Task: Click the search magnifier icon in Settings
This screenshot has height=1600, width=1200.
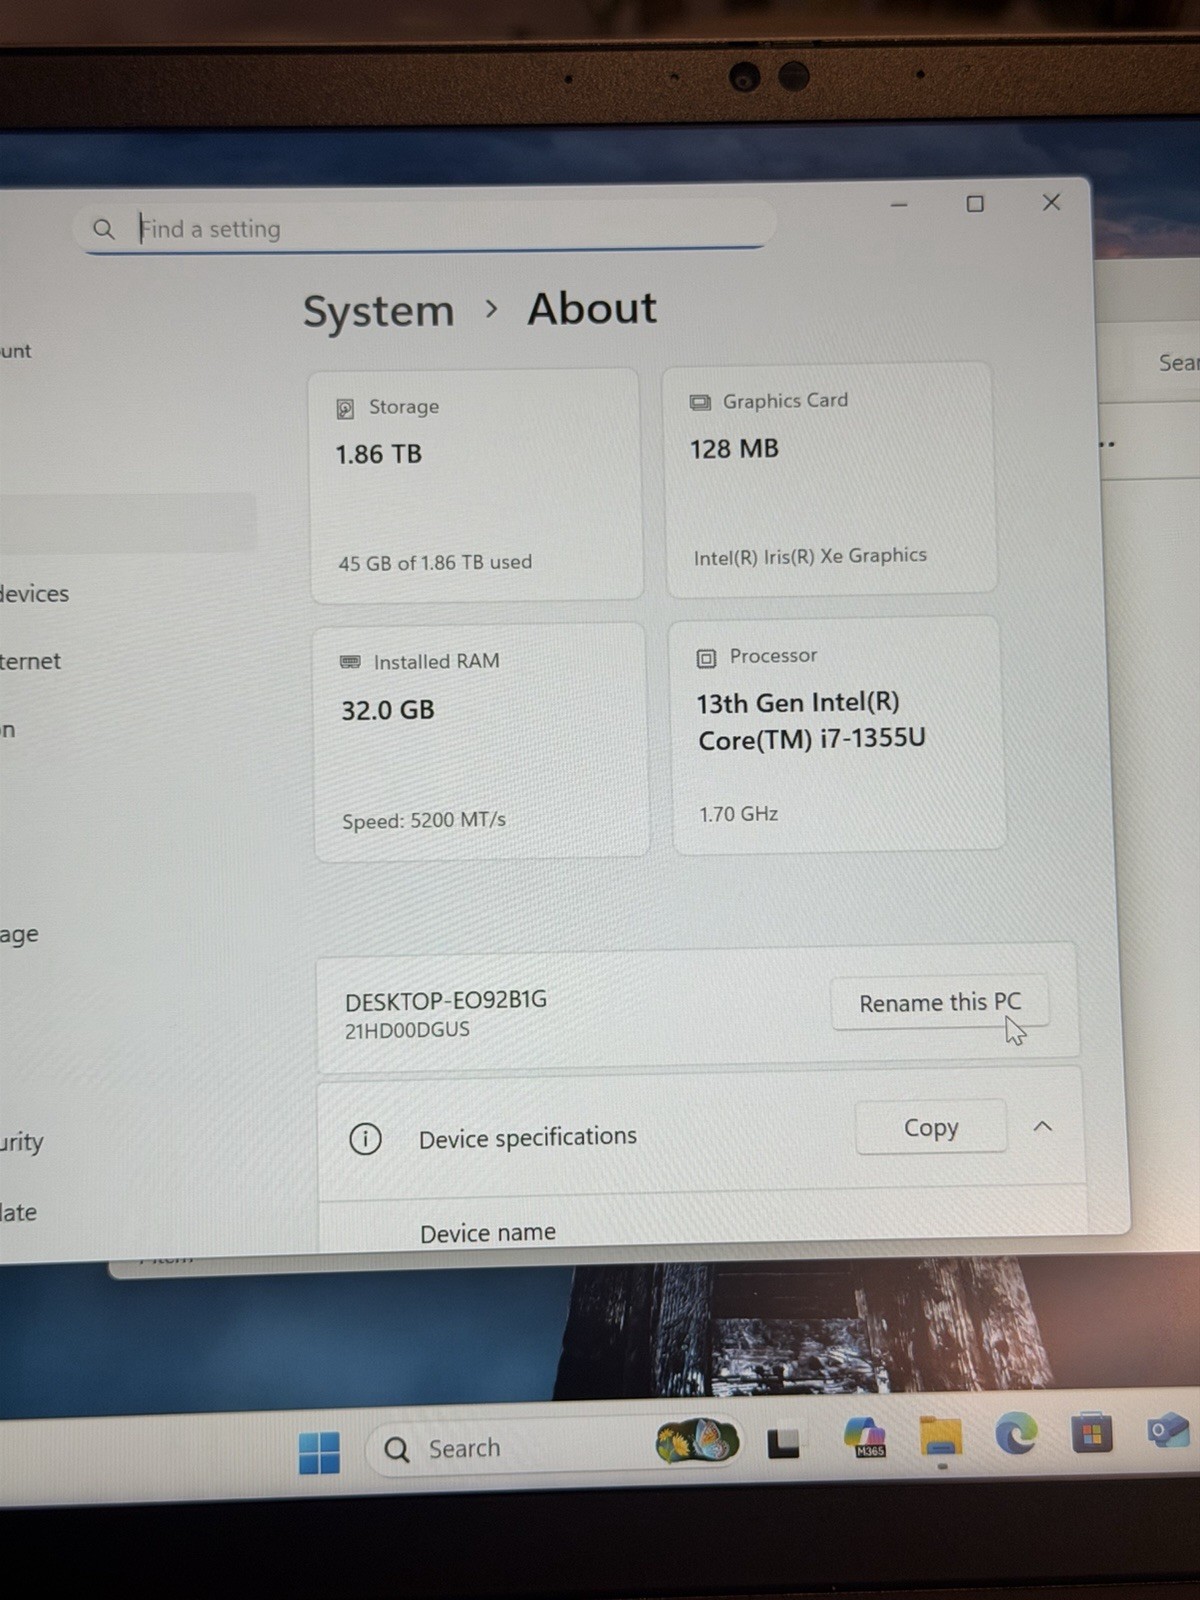Action: tap(103, 229)
